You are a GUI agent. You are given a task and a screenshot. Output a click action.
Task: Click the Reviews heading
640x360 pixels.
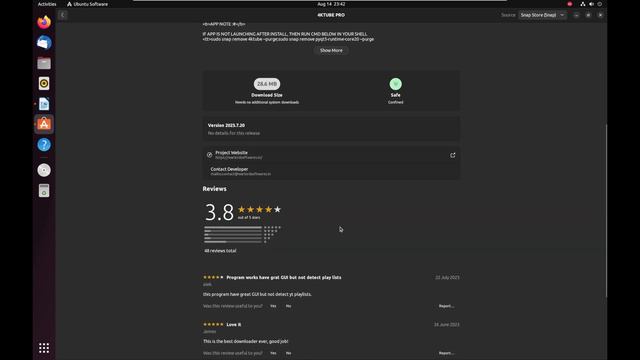214,189
